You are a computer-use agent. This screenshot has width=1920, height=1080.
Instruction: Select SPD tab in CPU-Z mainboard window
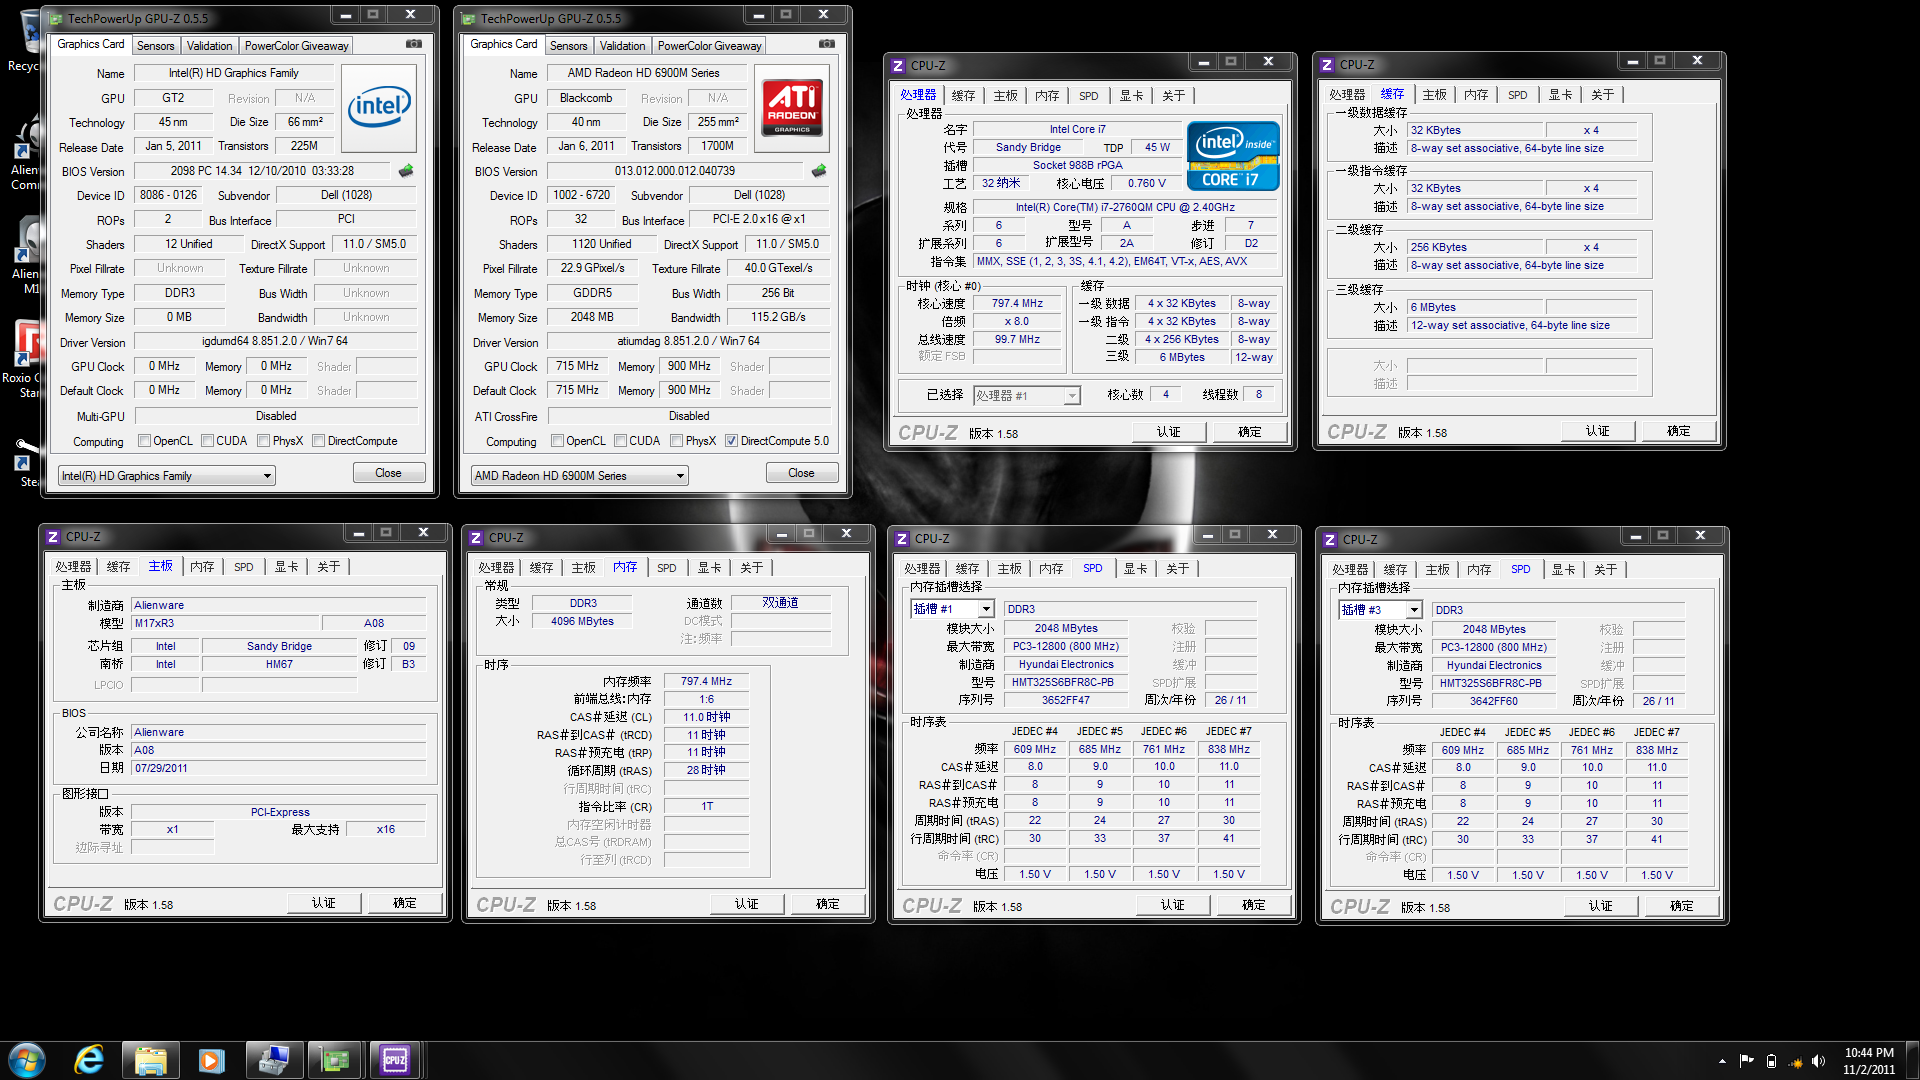point(244,567)
